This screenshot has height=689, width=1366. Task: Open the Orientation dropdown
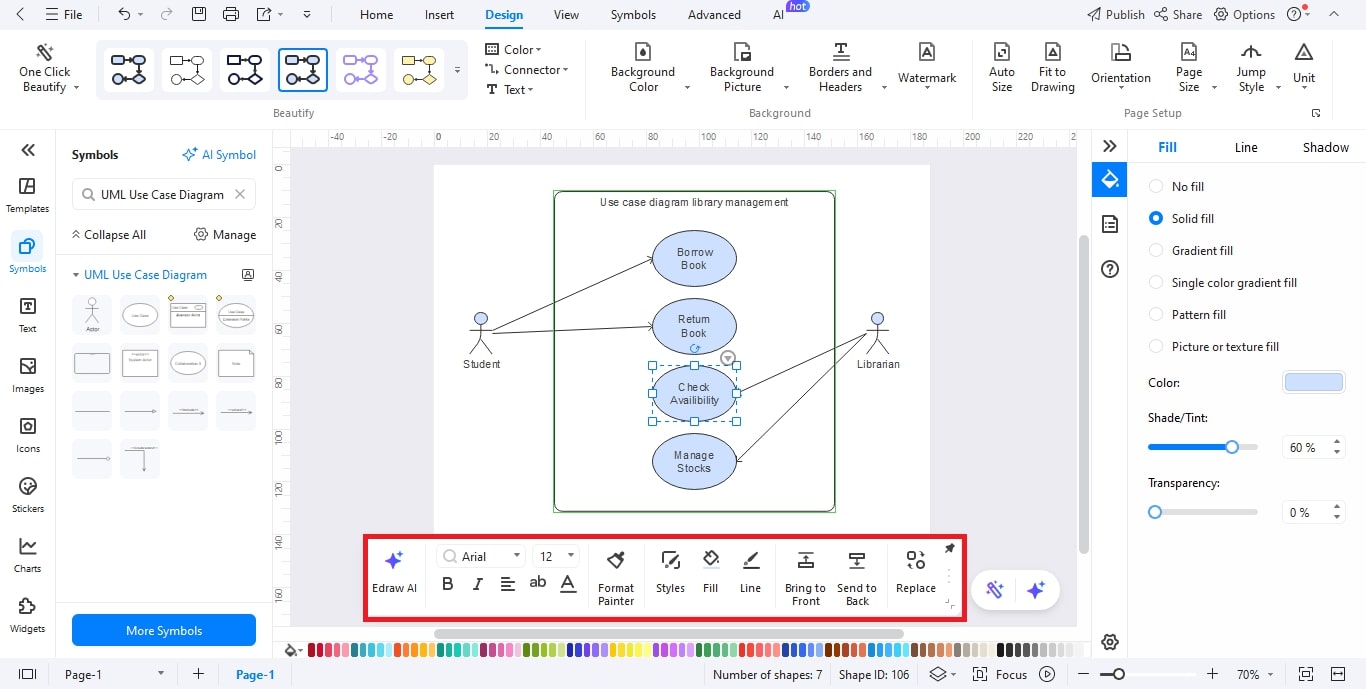click(x=1120, y=68)
